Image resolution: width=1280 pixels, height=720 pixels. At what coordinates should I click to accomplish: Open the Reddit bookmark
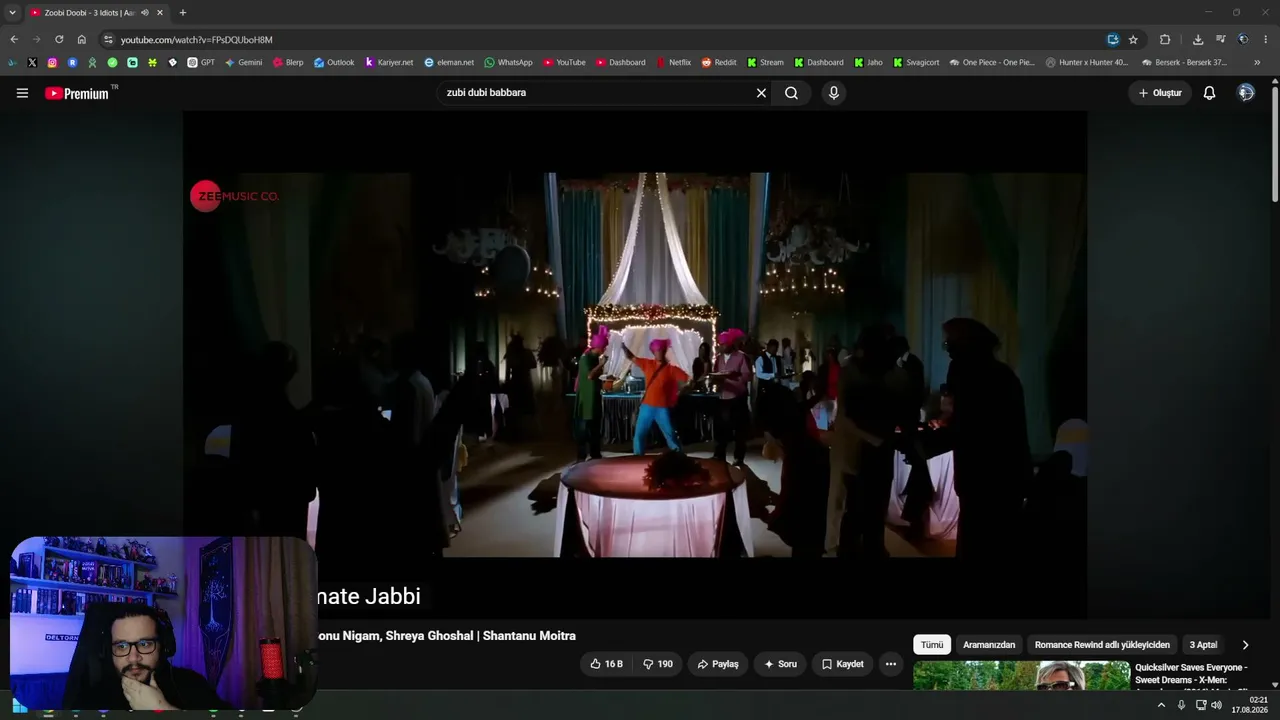[x=719, y=62]
